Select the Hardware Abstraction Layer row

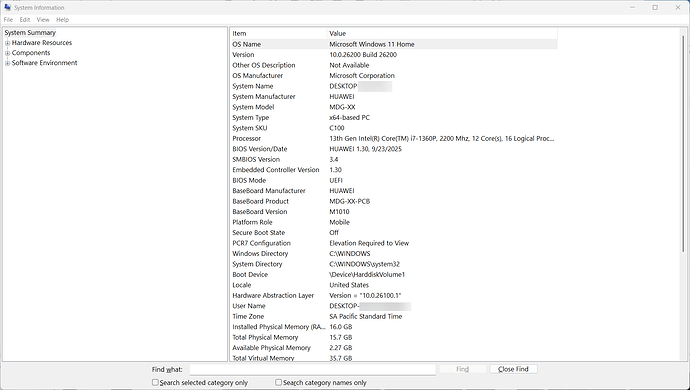click(394, 295)
